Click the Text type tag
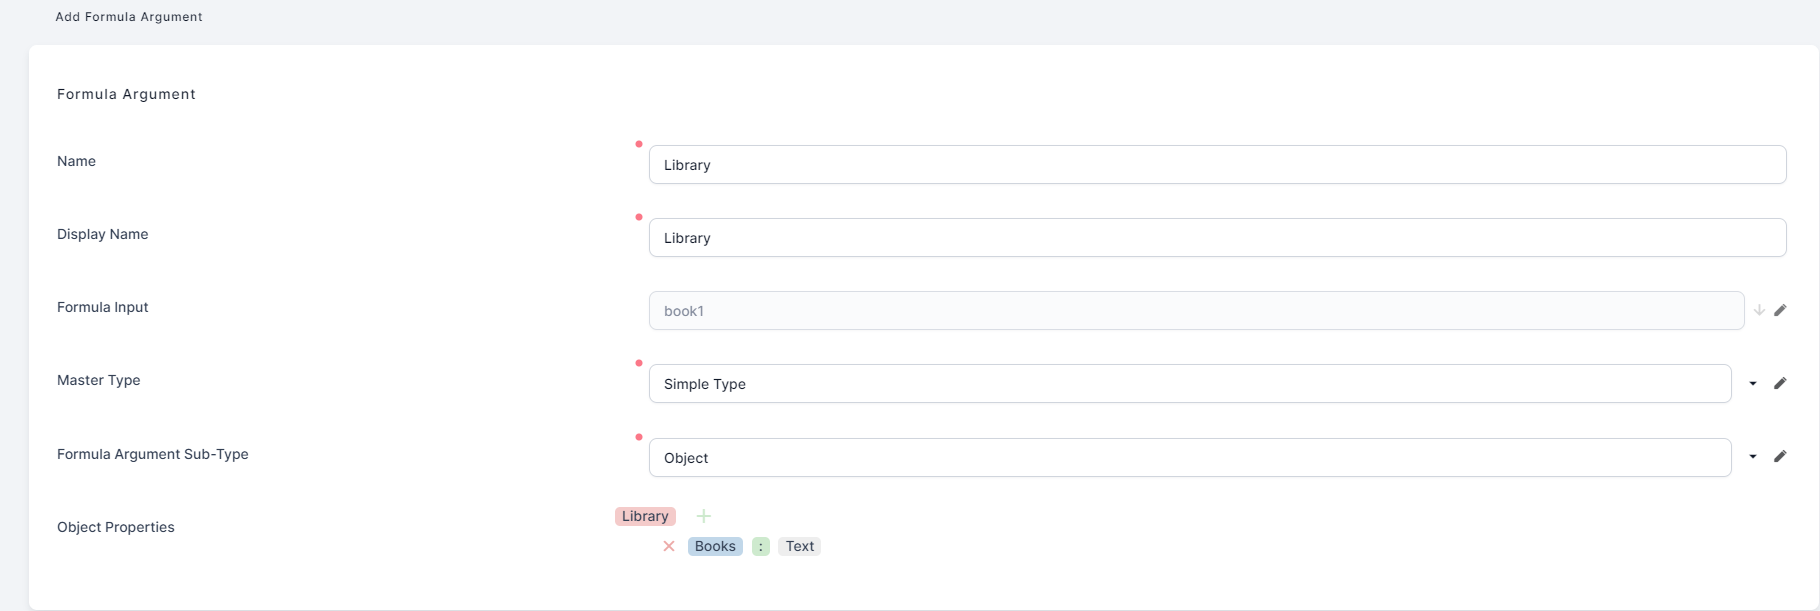The image size is (1820, 611). pos(799,546)
